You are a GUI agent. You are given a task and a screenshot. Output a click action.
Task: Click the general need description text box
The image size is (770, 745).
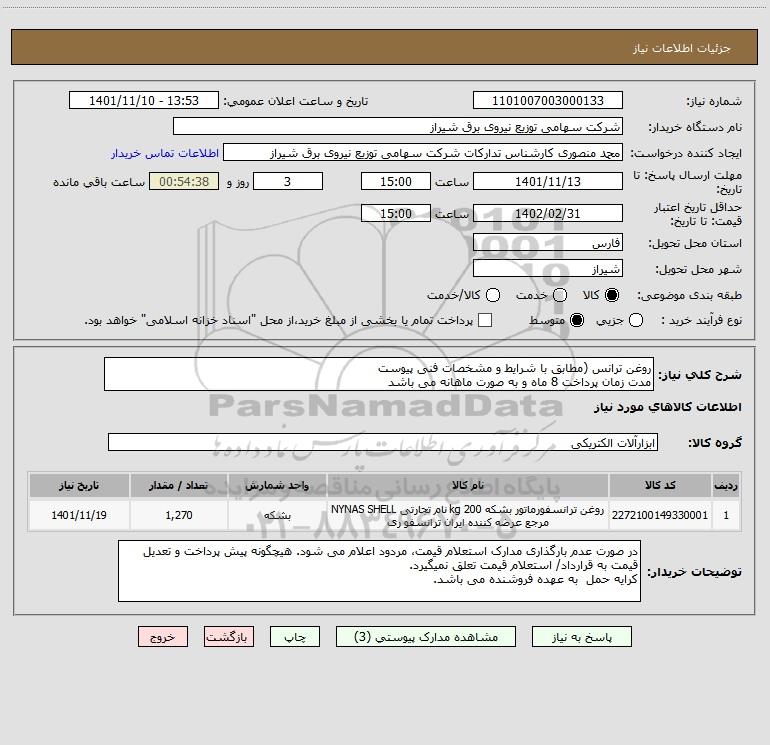pos(379,374)
